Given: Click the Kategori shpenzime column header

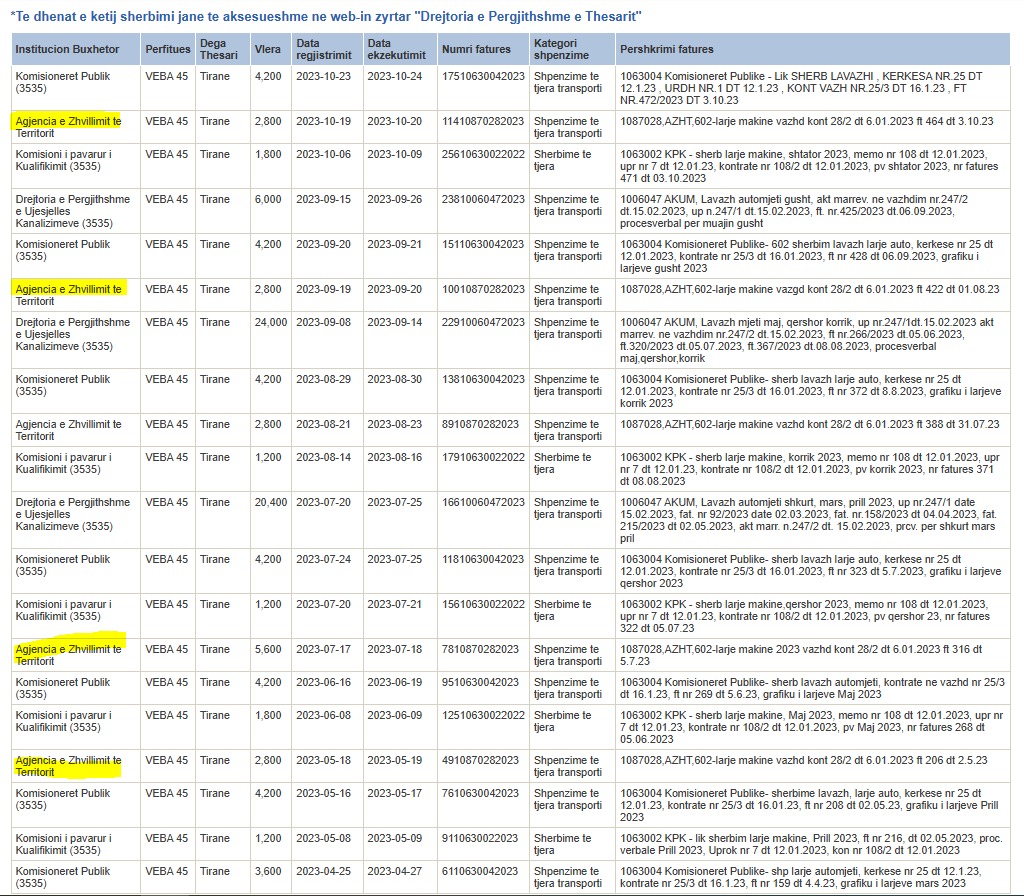Looking at the screenshot, I should 561,49.
